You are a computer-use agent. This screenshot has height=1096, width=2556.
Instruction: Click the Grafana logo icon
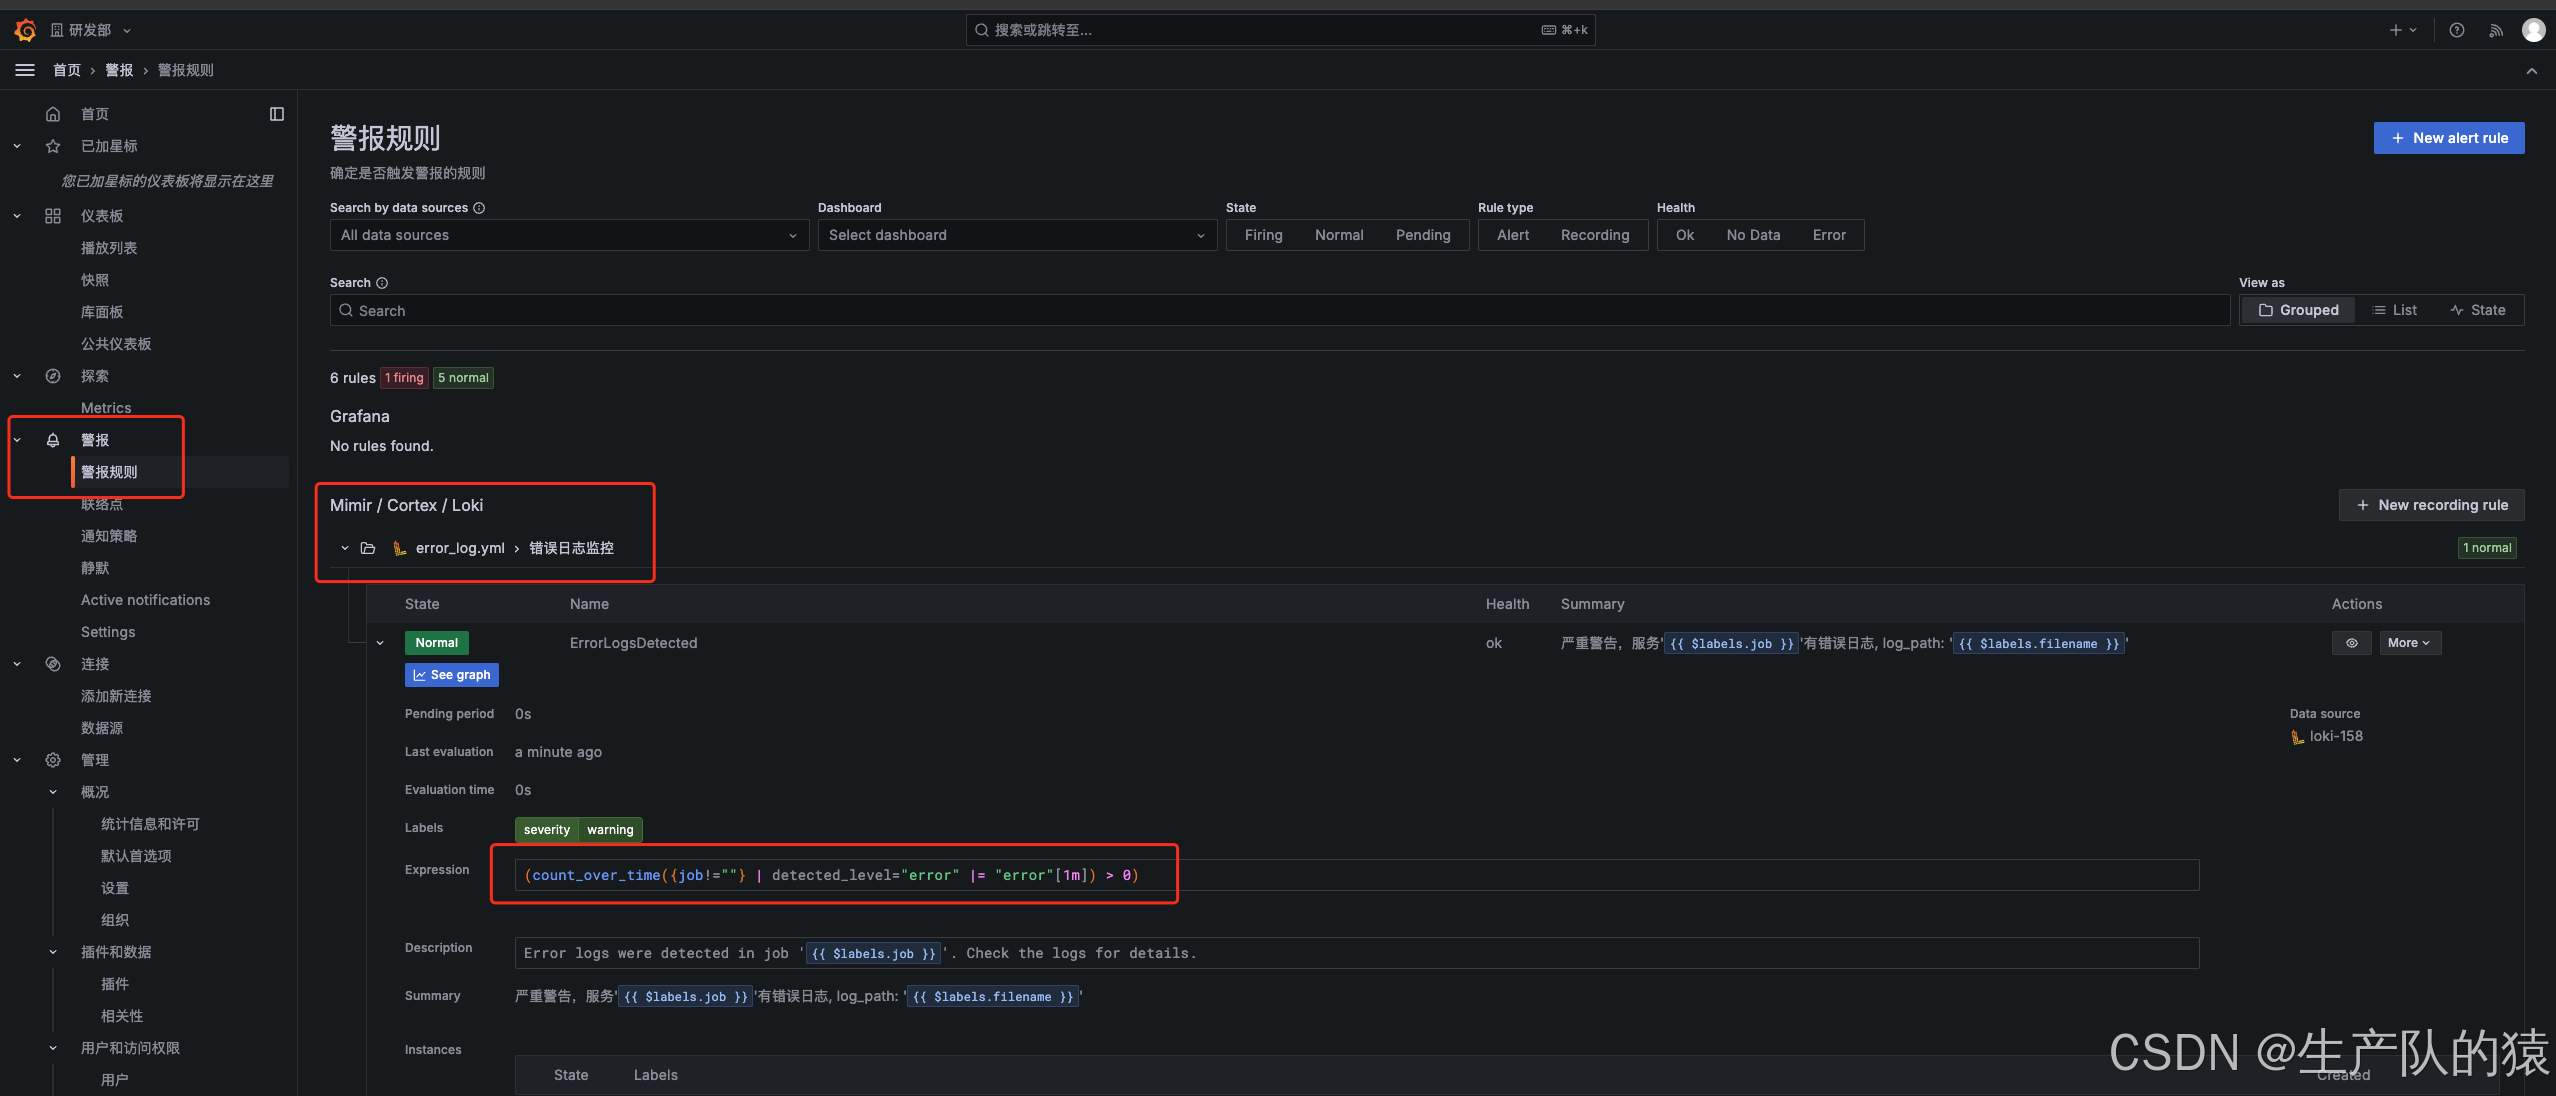click(25, 30)
